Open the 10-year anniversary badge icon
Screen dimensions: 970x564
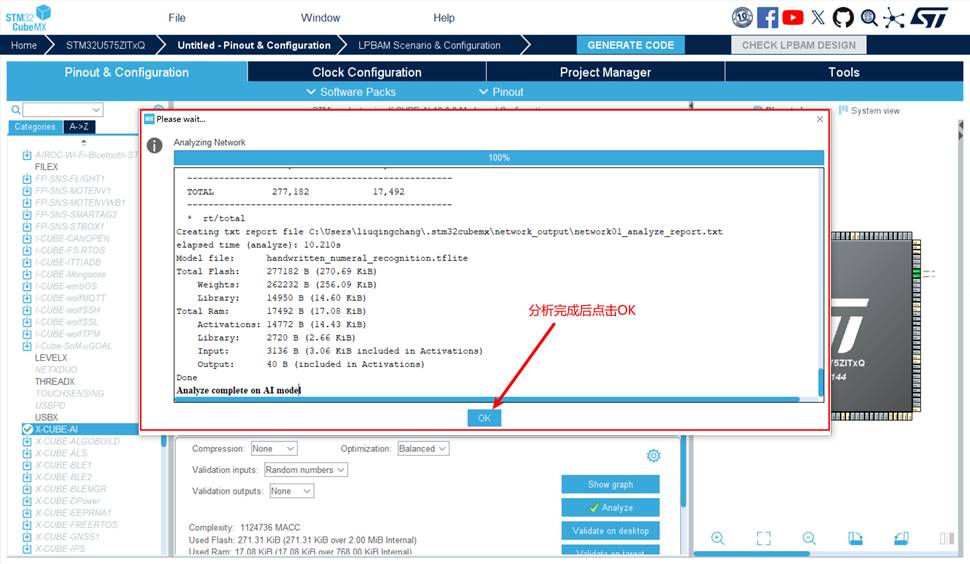pyautogui.click(x=742, y=17)
